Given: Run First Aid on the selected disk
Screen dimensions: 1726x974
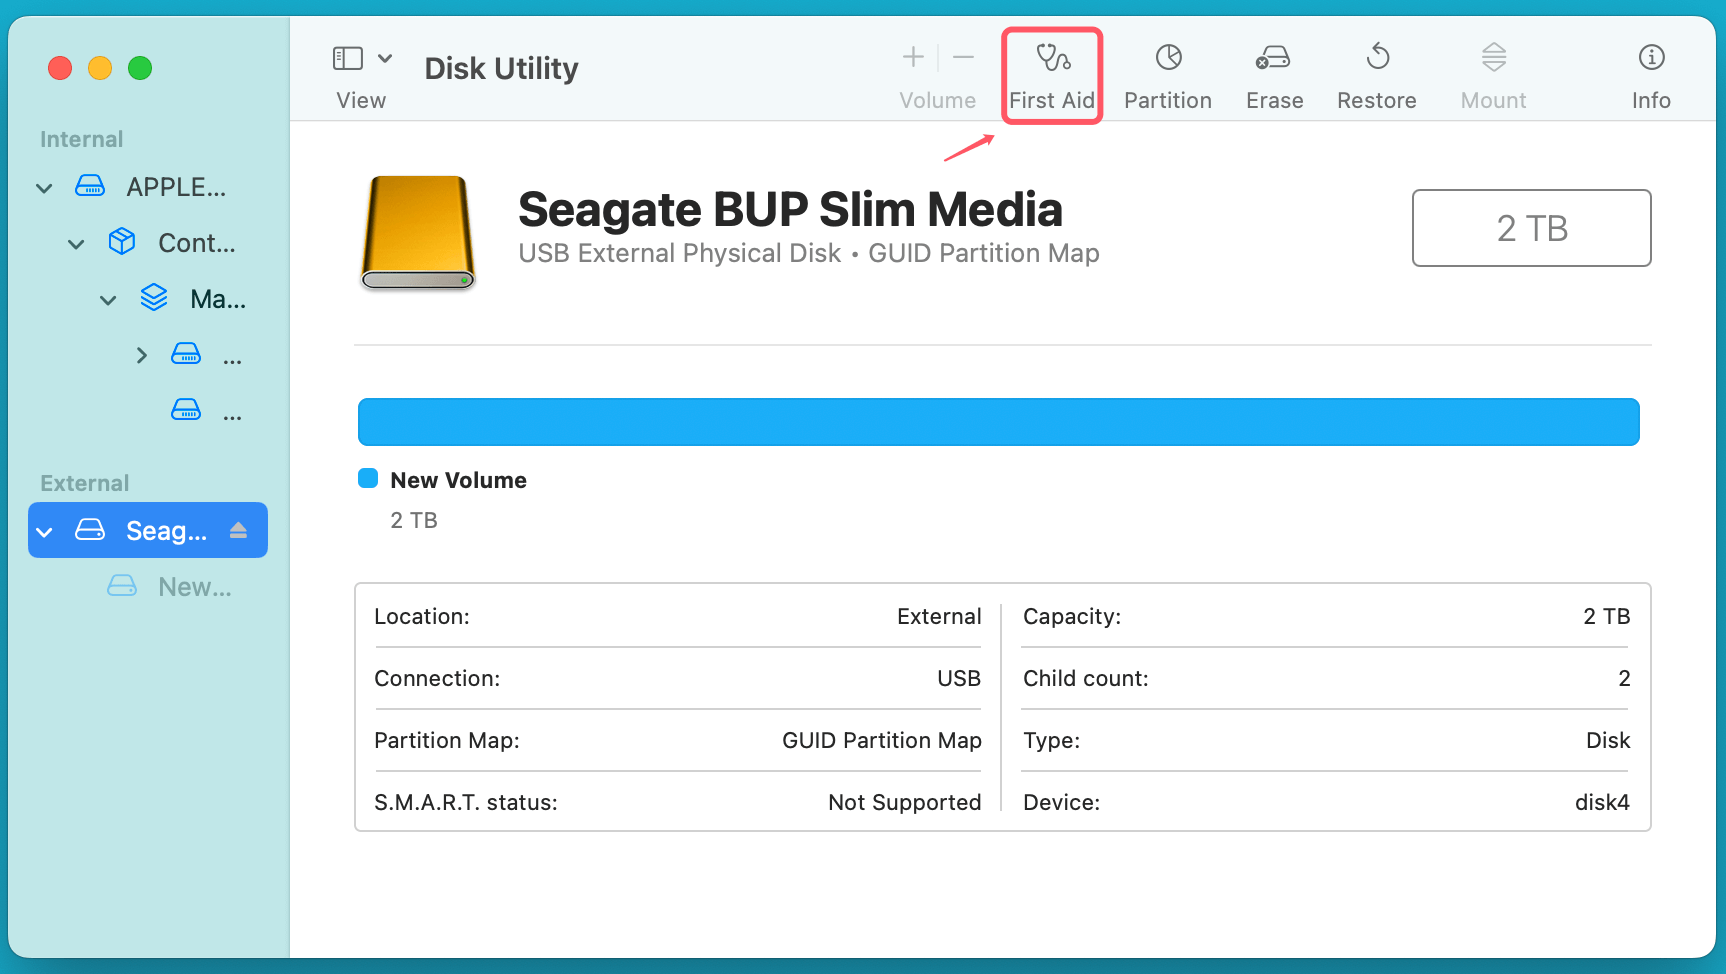Looking at the screenshot, I should 1051,74.
